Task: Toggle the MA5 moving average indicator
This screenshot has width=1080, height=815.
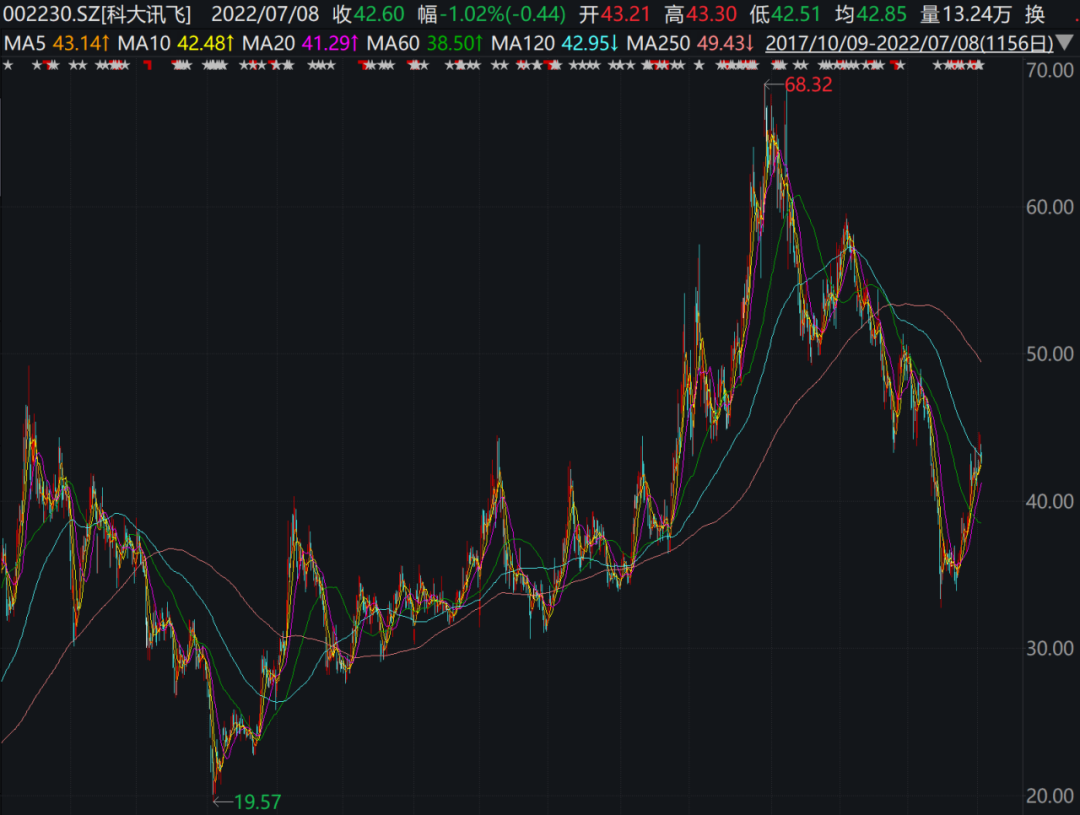Action: [56, 44]
